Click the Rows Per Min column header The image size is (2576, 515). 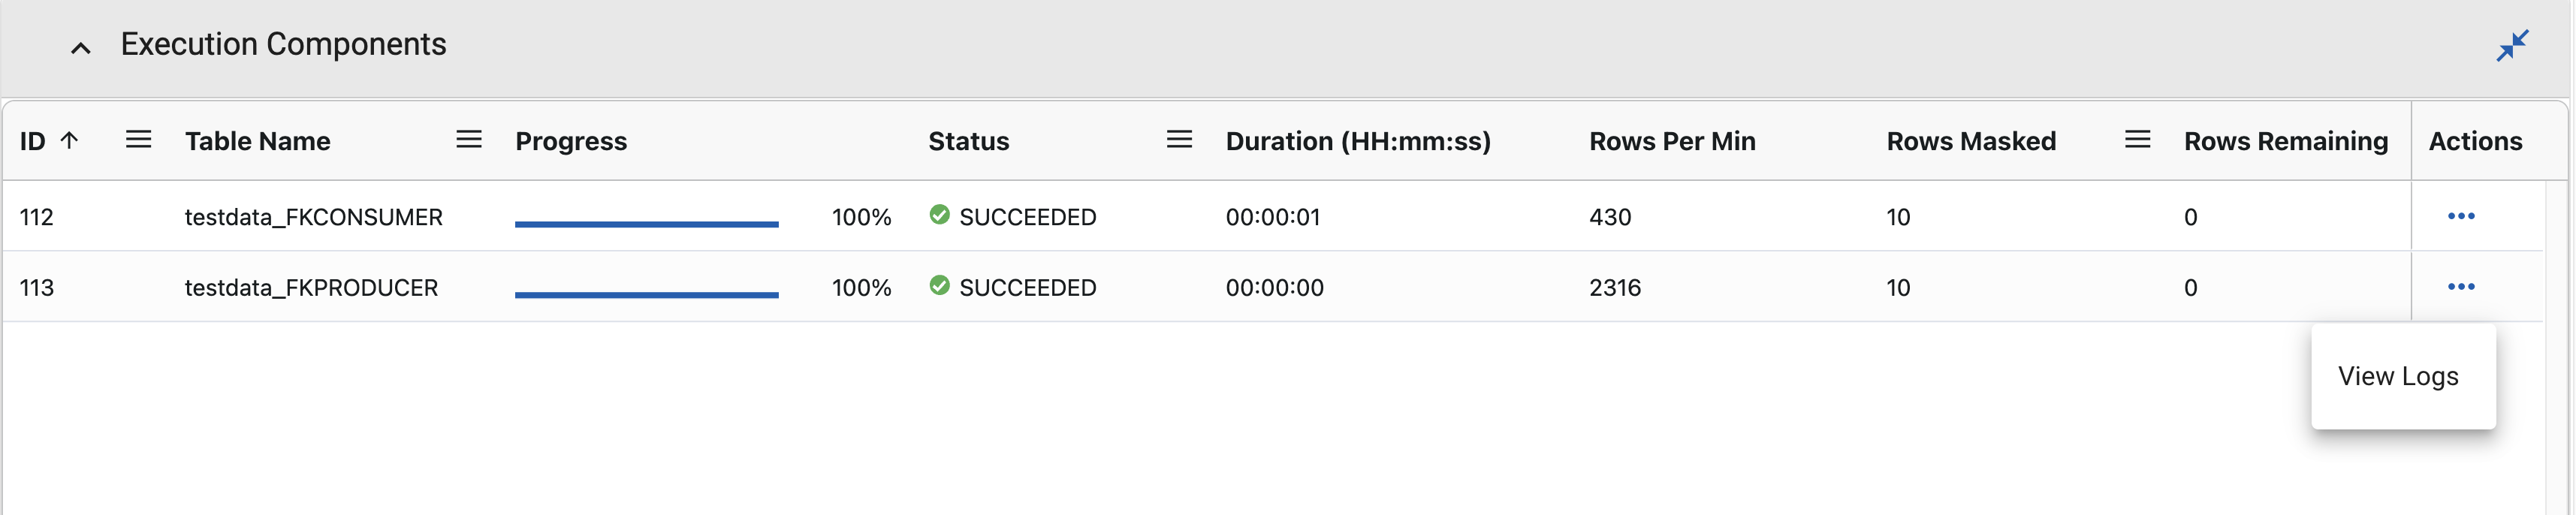click(1672, 141)
